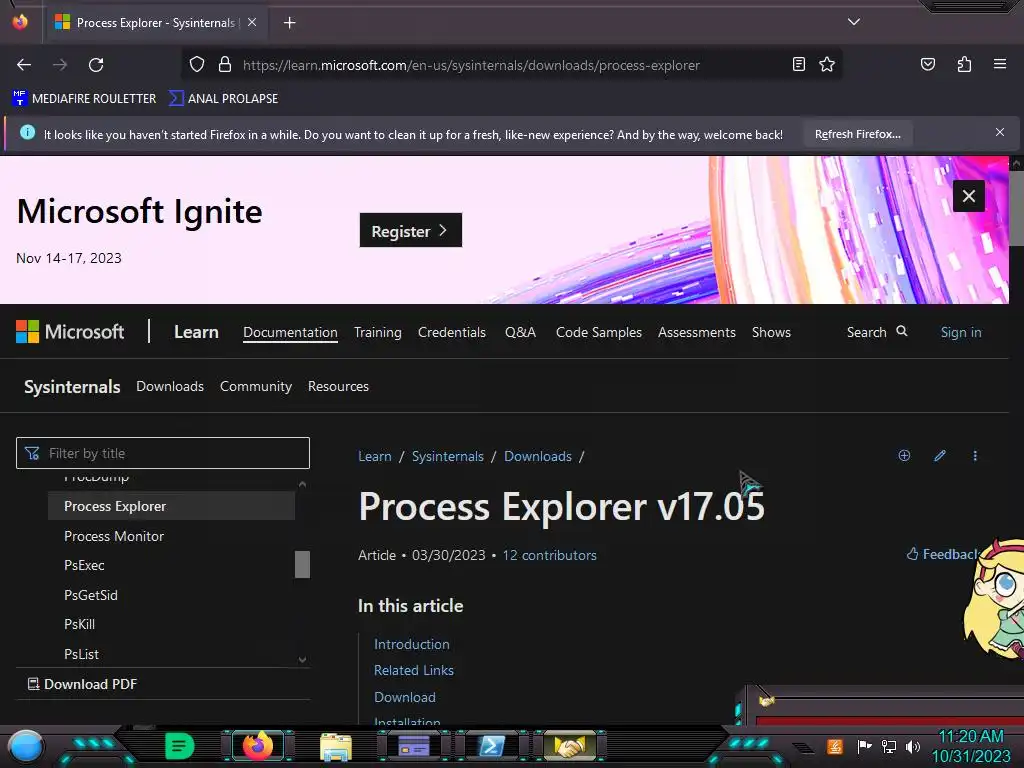Screen dimensions: 1024x768
Task: Focus the Filter by title input
Action: [163, 453]
